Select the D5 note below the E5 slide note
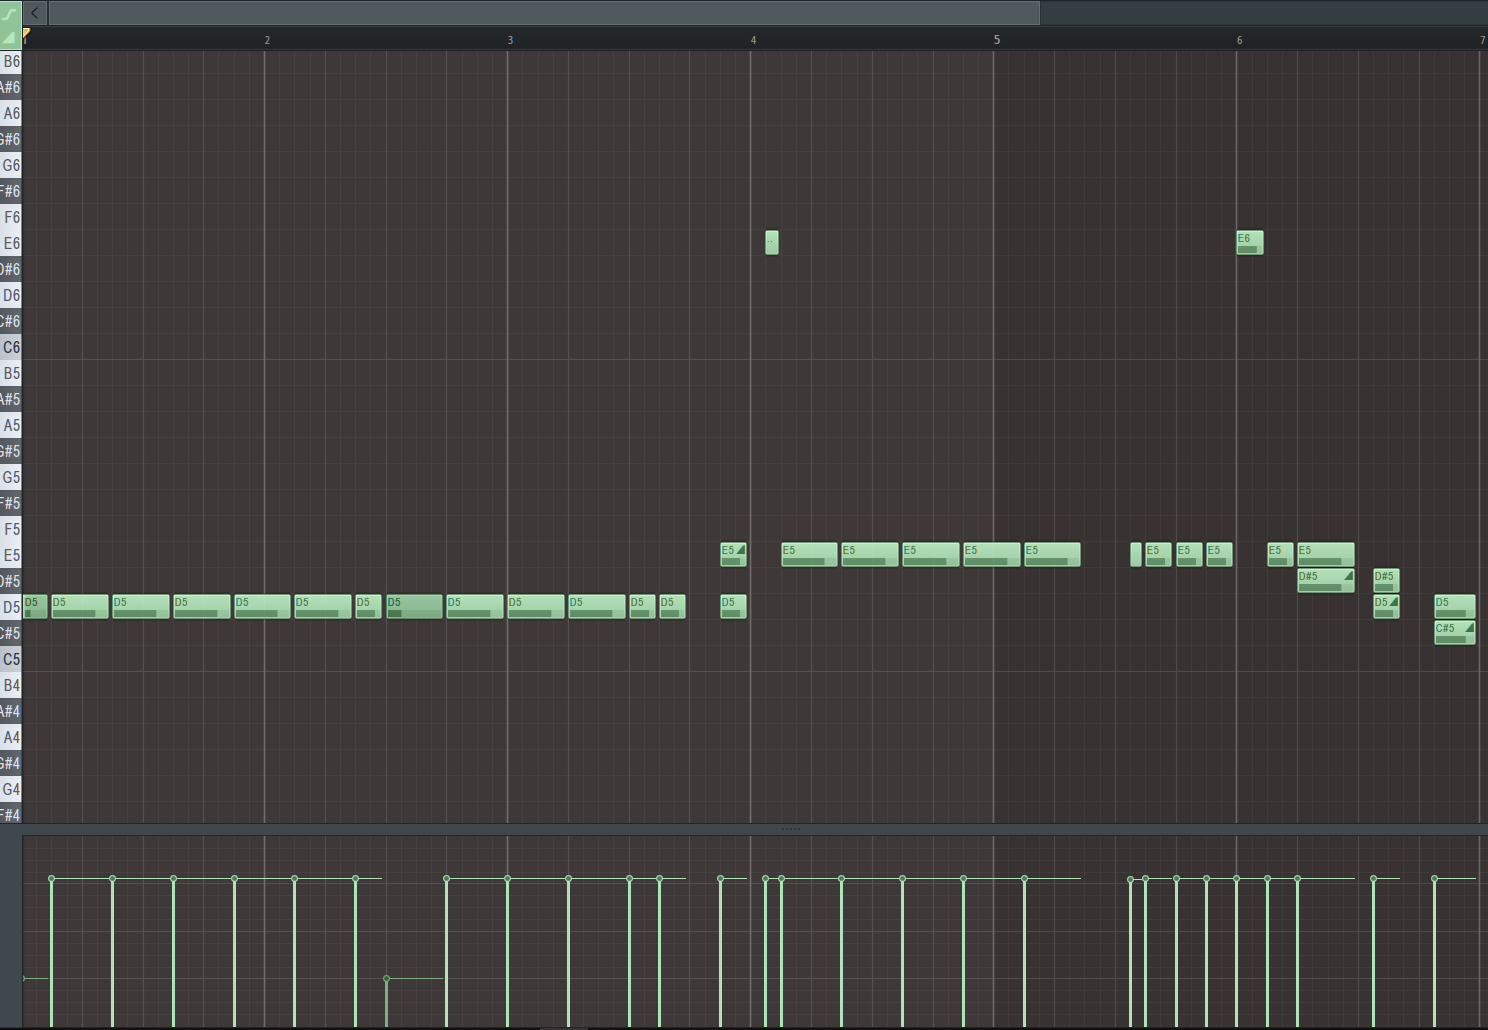Viewport: 1488px width, 1030px height. coord(733,607)
